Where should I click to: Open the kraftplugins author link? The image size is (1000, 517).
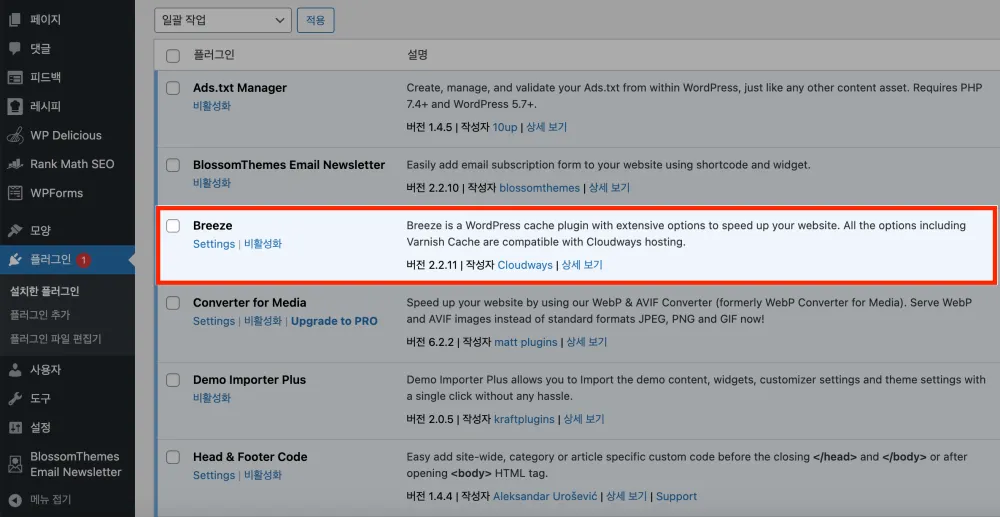pyautogui.click(x=525, y=419)
